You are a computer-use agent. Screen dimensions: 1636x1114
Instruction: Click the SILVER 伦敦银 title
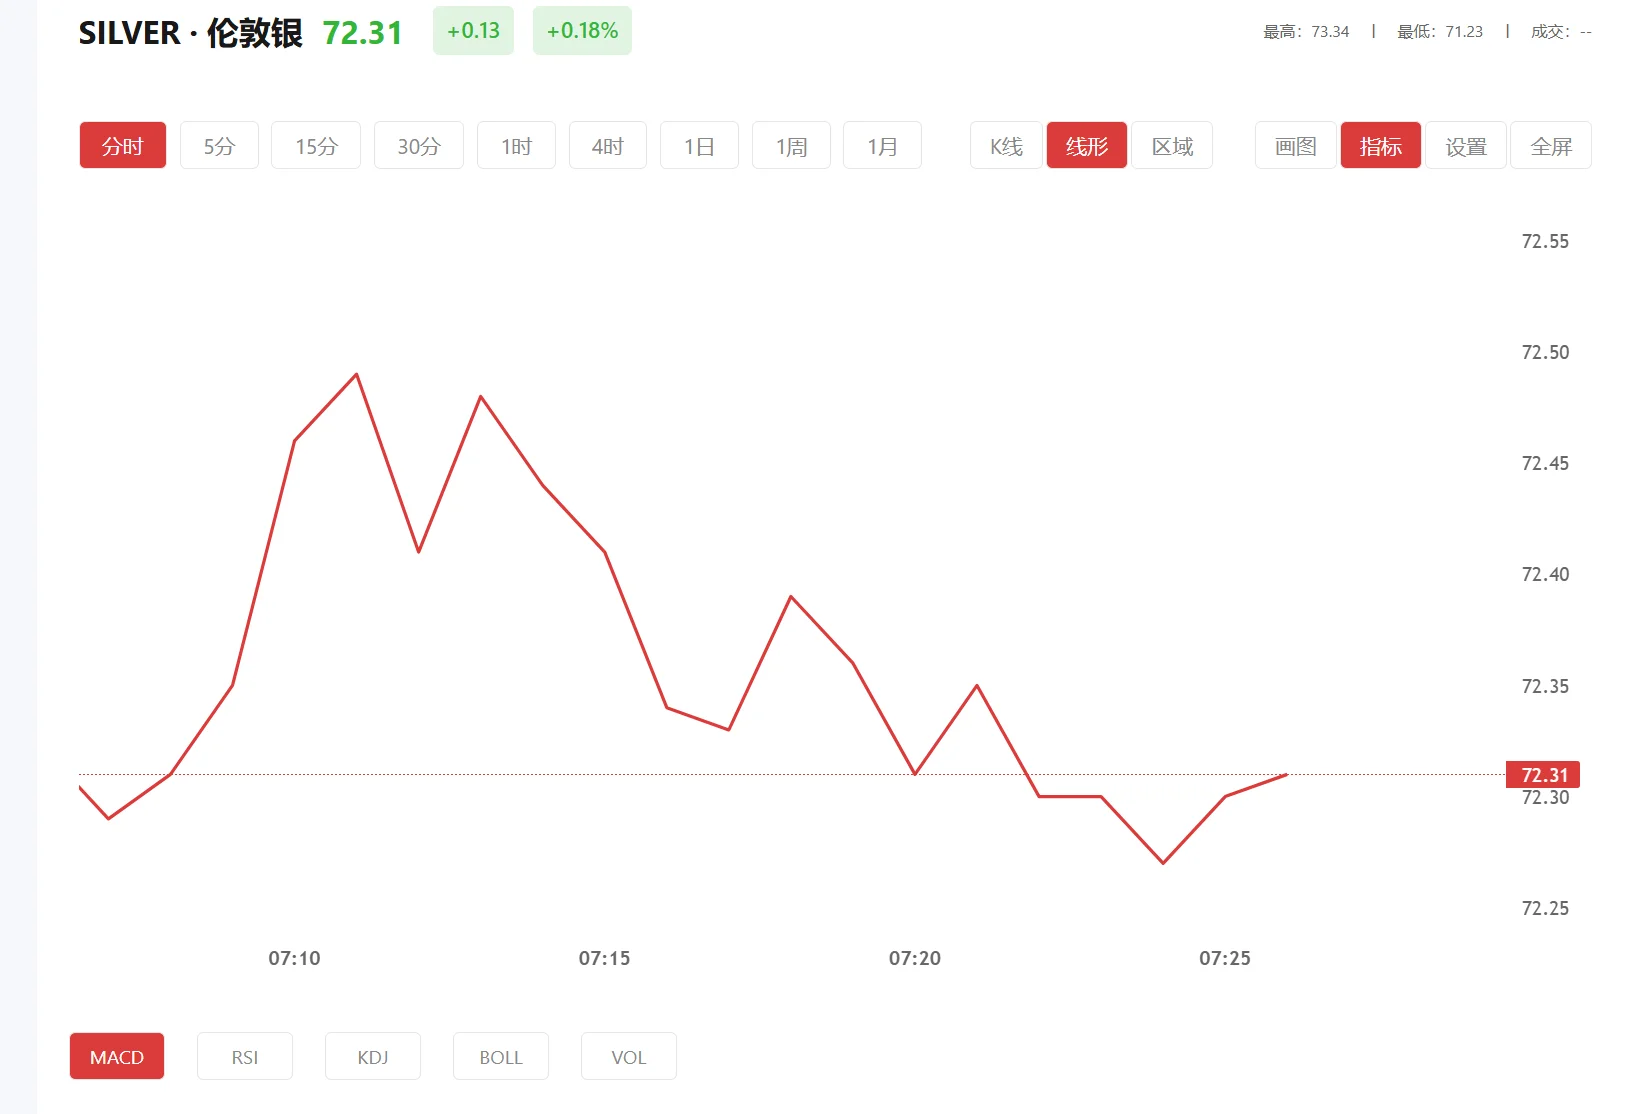[x=190, y=31]
